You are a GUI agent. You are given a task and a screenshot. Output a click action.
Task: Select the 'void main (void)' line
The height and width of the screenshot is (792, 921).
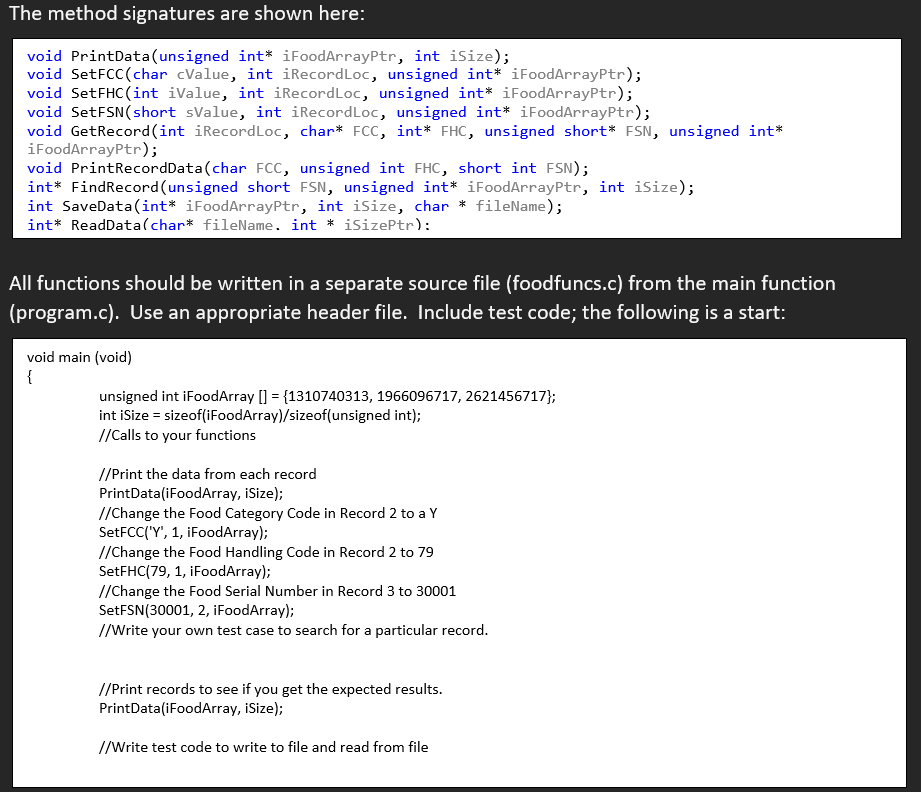click(78, 357)
